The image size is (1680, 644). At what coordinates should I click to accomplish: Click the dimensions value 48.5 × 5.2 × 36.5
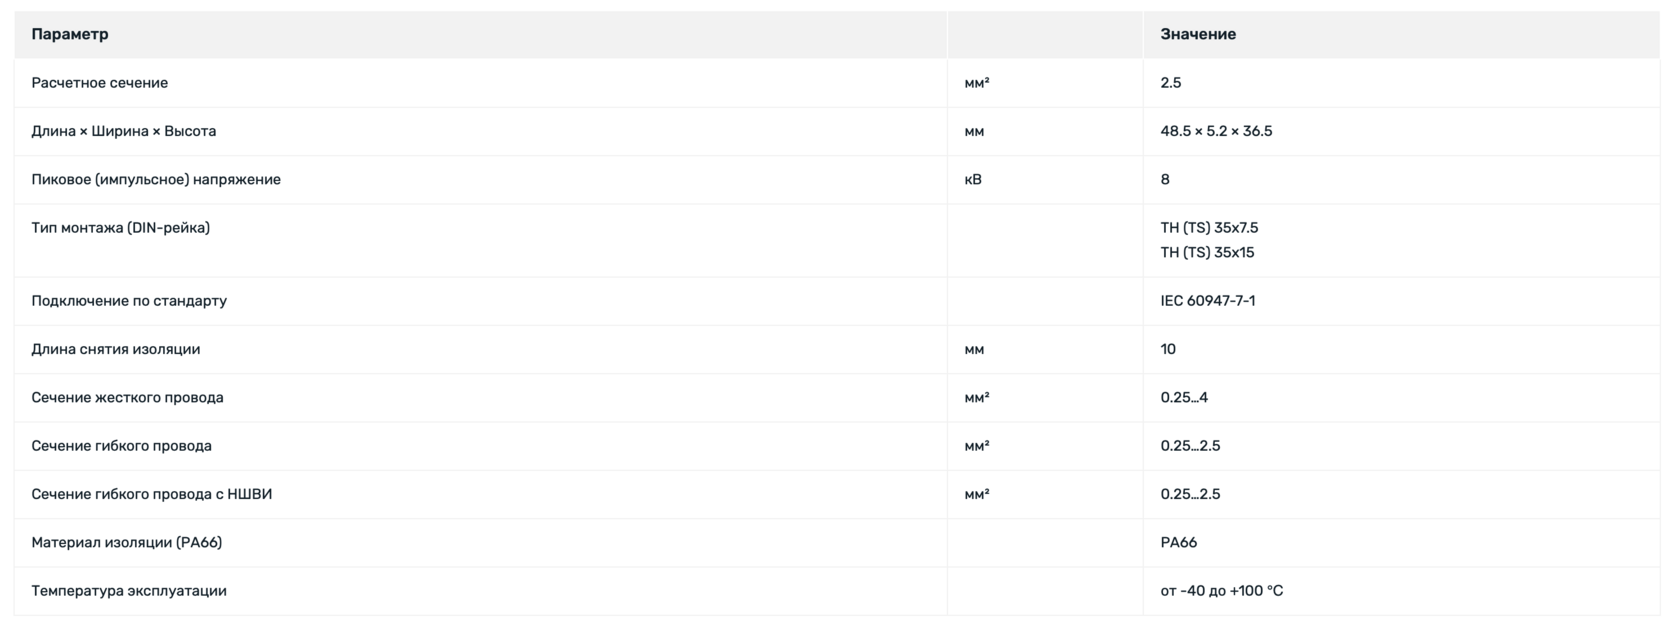click(1216, 131)
